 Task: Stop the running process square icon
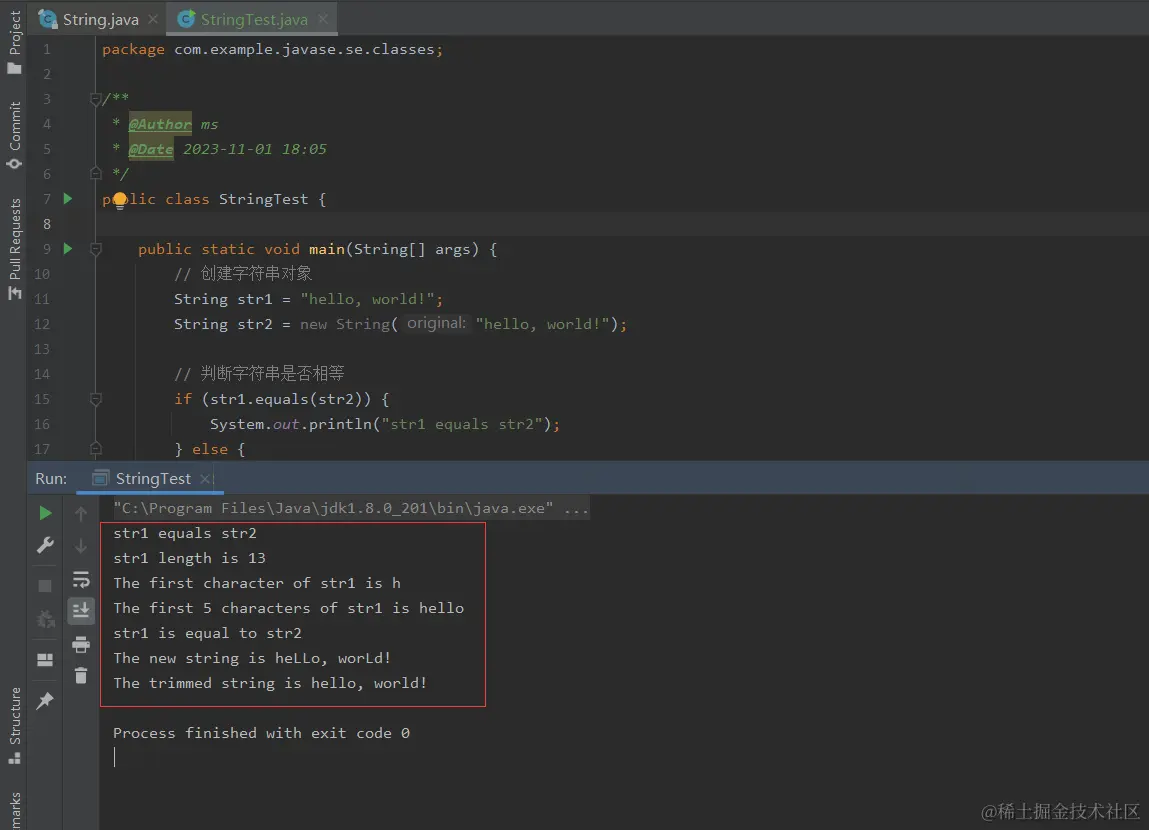tap(45, 586)
